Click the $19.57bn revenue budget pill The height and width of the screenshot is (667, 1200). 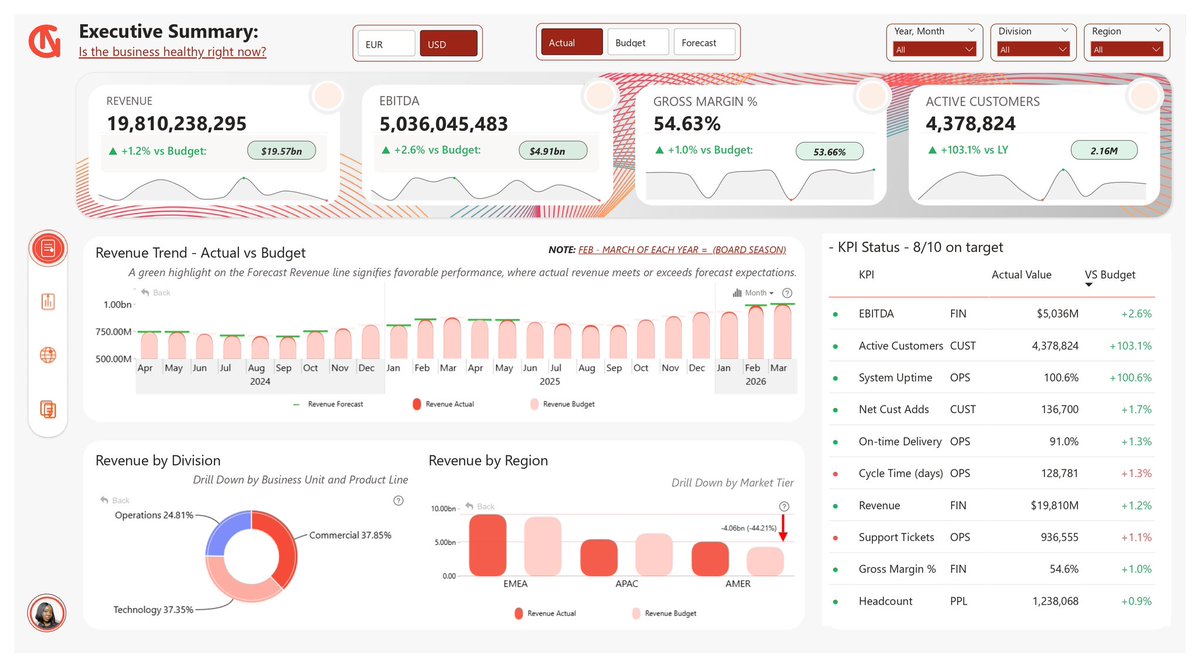pos(281,151)
